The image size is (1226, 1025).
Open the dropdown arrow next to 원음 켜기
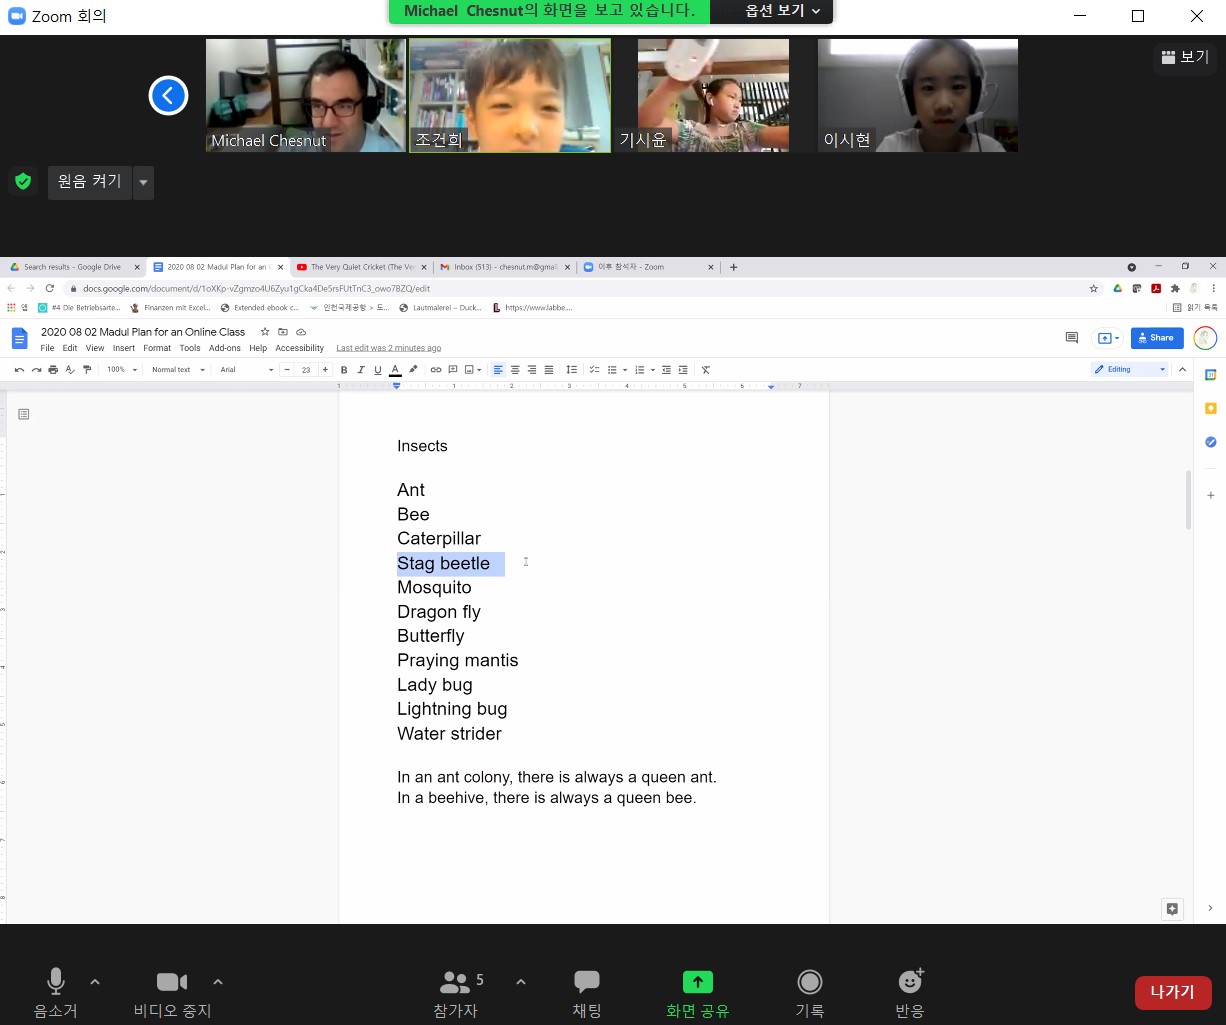coord(143,182)
